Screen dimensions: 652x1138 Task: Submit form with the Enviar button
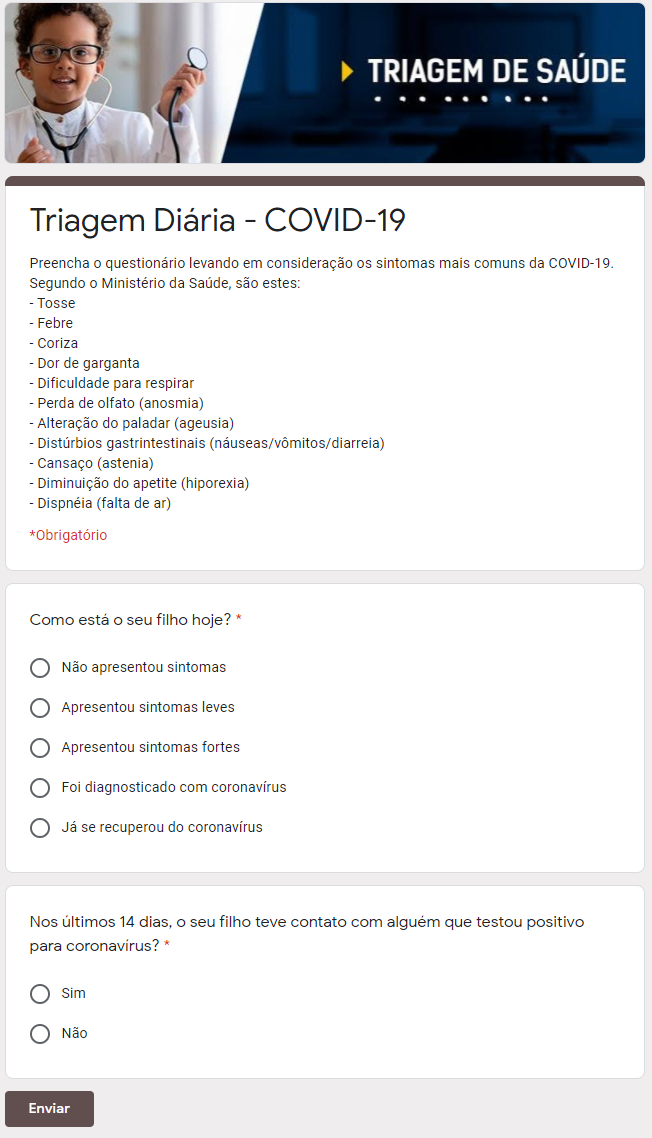(49, 1108)
